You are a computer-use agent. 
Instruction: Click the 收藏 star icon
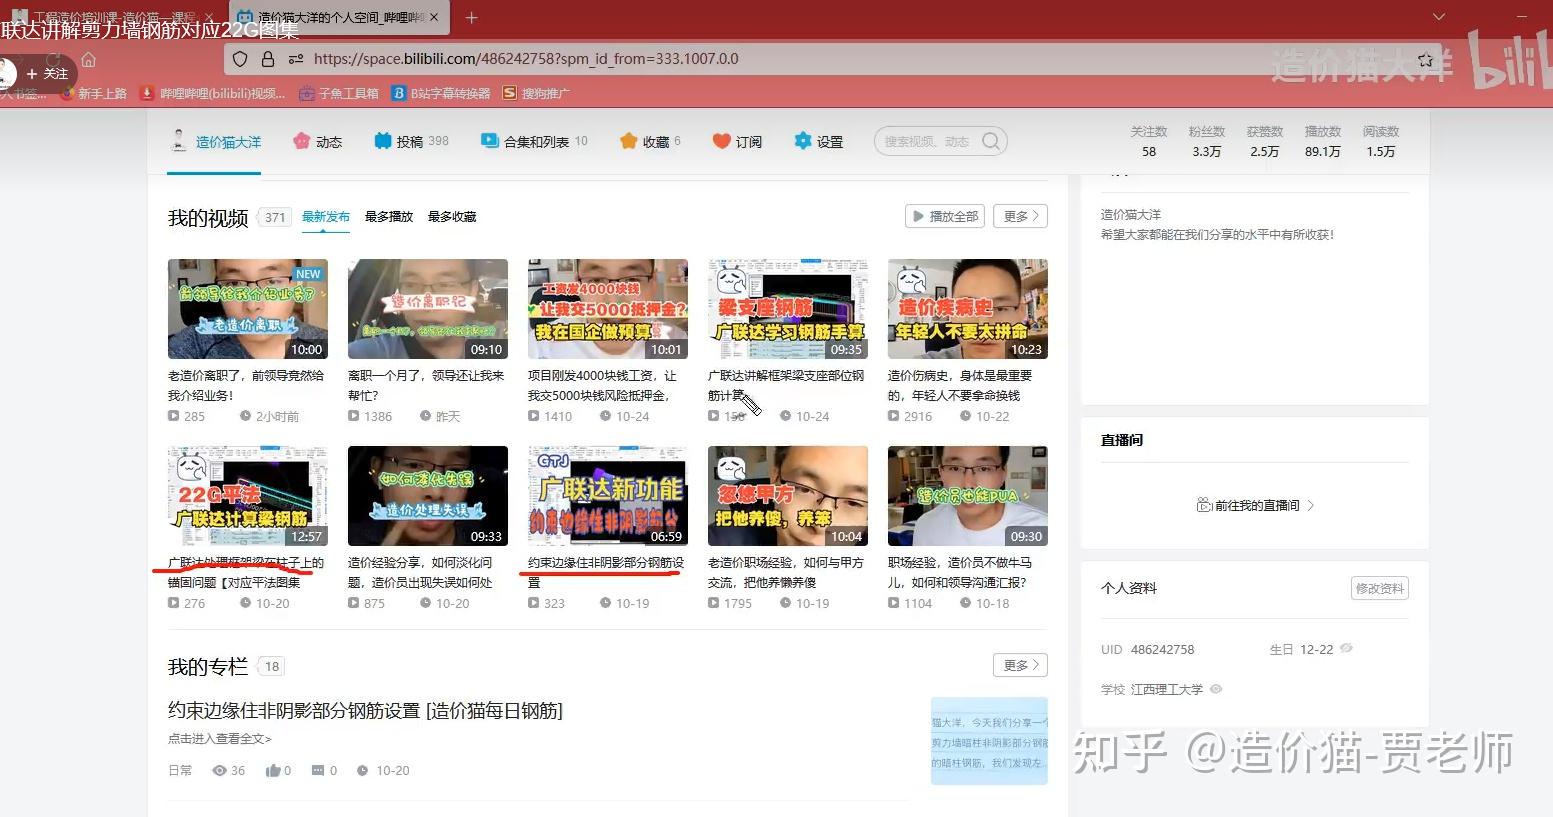(627, 141)
